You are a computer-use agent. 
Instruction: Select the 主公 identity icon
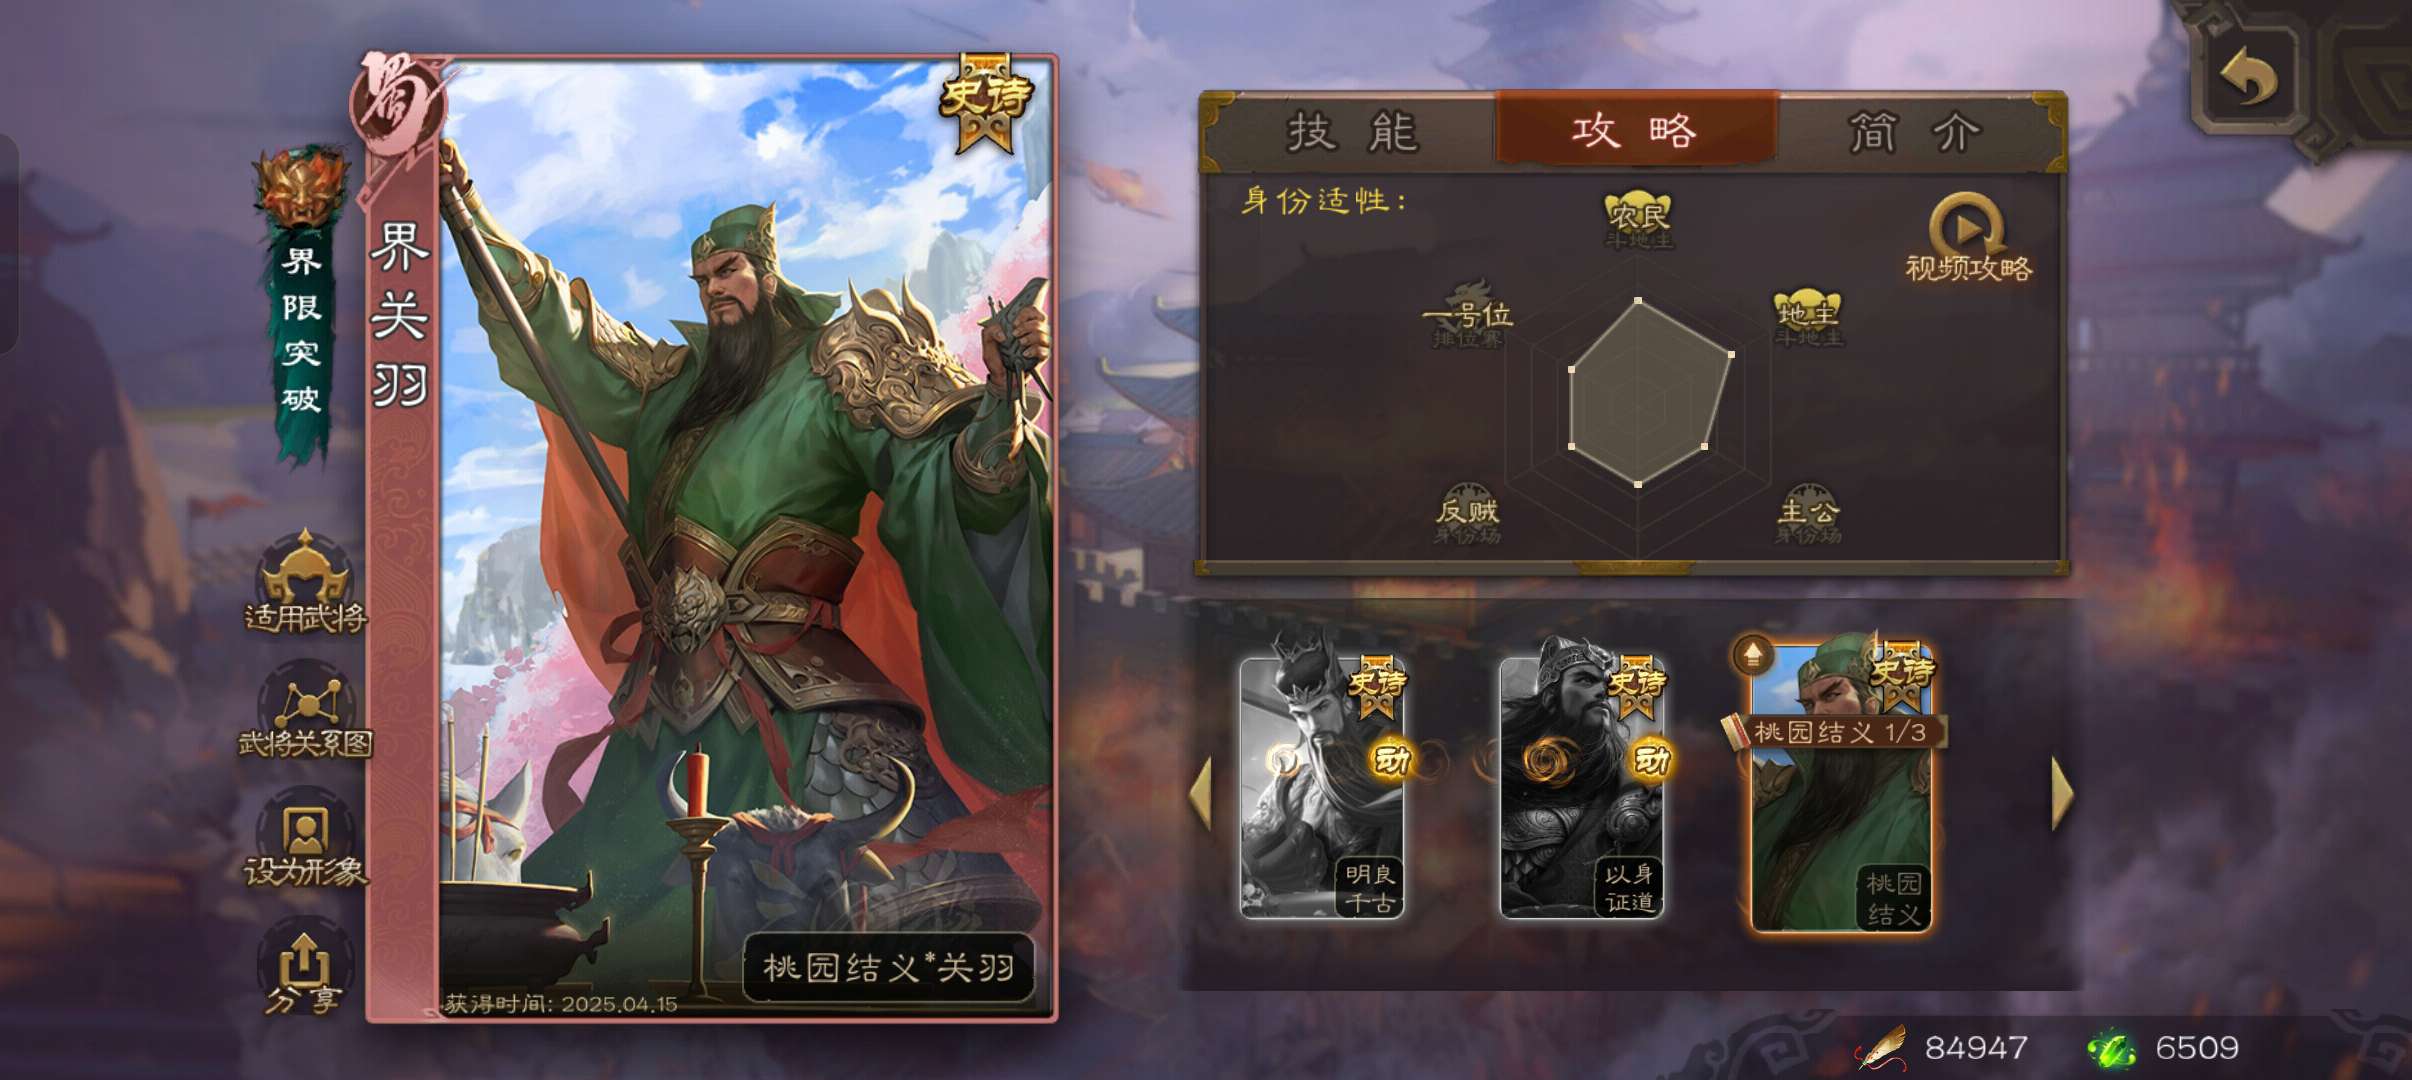(x=1807, y=515)
